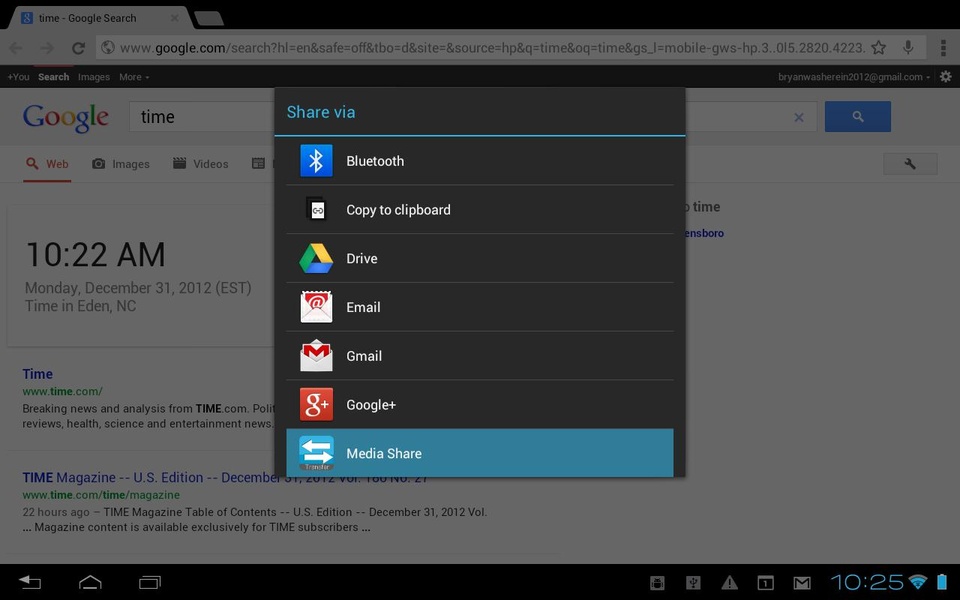
Task: Open warning triangle notification icon
Action: tap(729, 582)
